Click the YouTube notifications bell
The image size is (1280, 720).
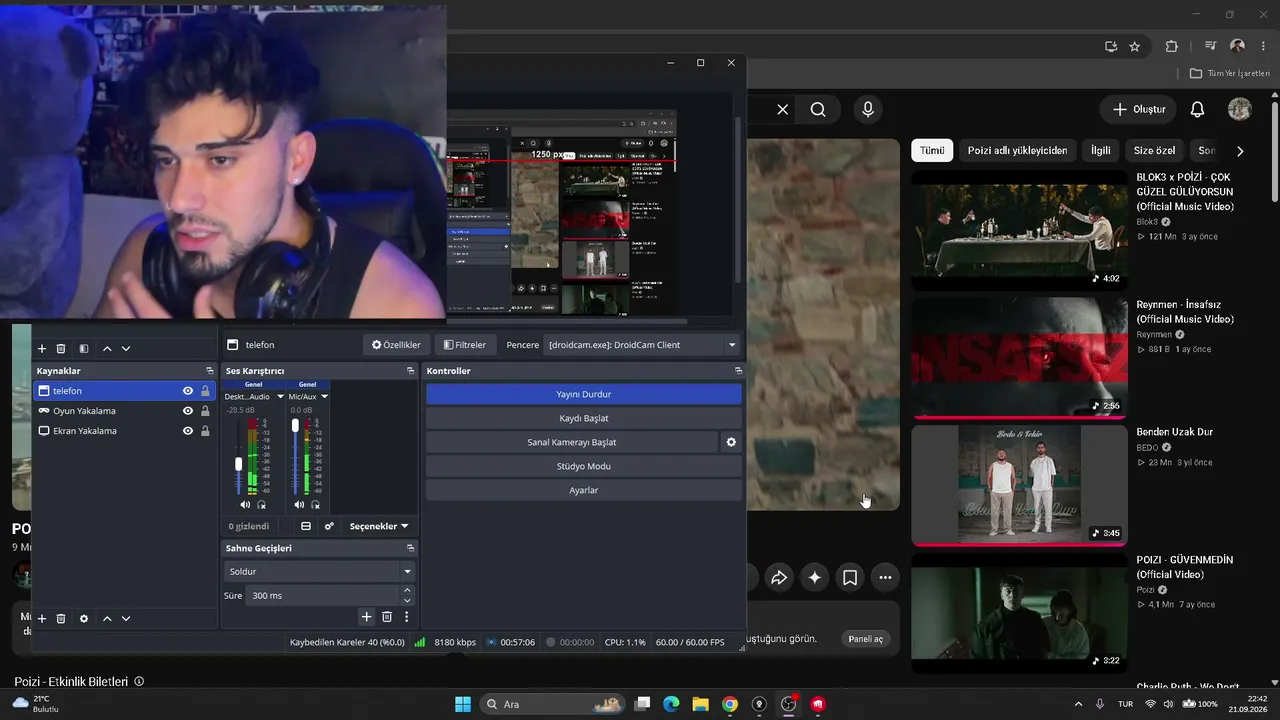coord(1197,109)
